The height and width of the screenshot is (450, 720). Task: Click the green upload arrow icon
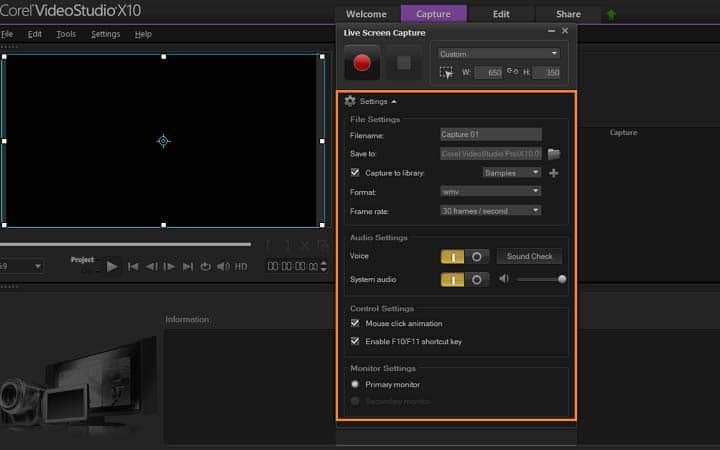click(x=611, y=15)
